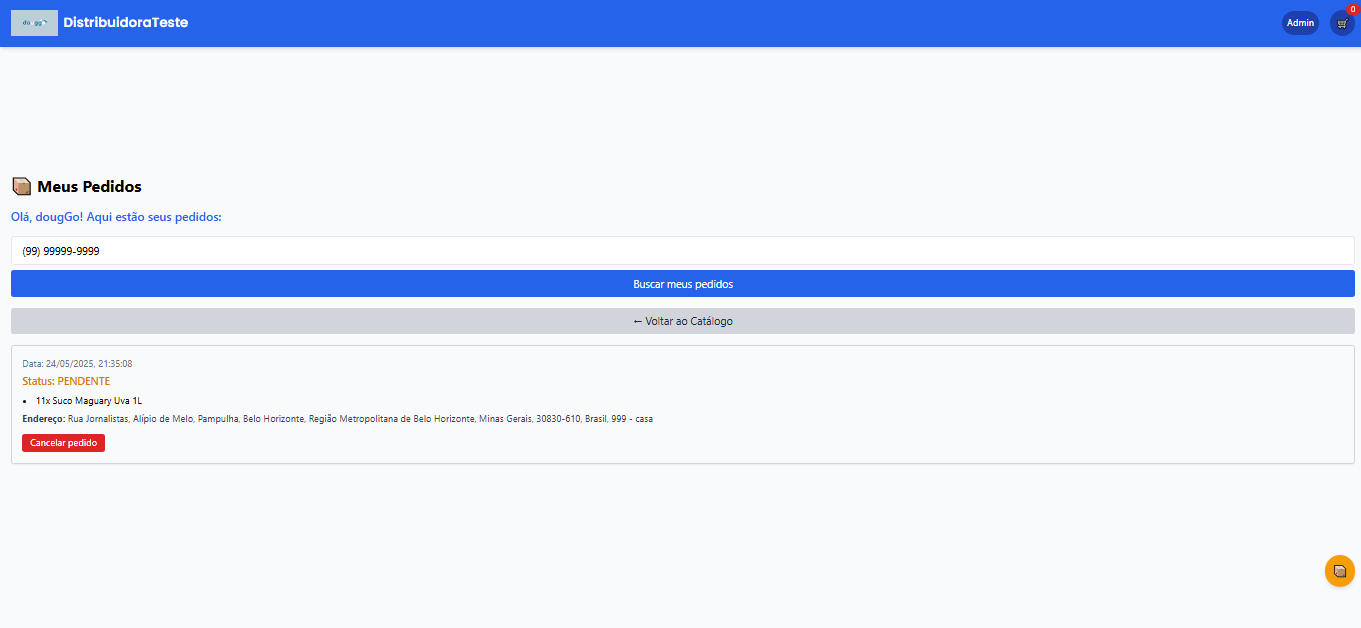
Task: Click the Status: PENDENTE label
Action: pyautogui.click(x=66, y=381)
